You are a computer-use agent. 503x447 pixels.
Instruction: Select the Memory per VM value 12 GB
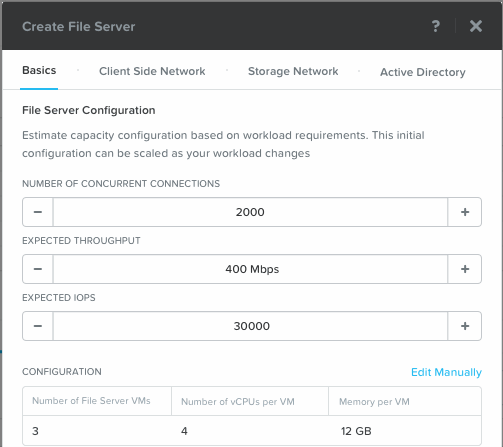(x=356, y=431)
